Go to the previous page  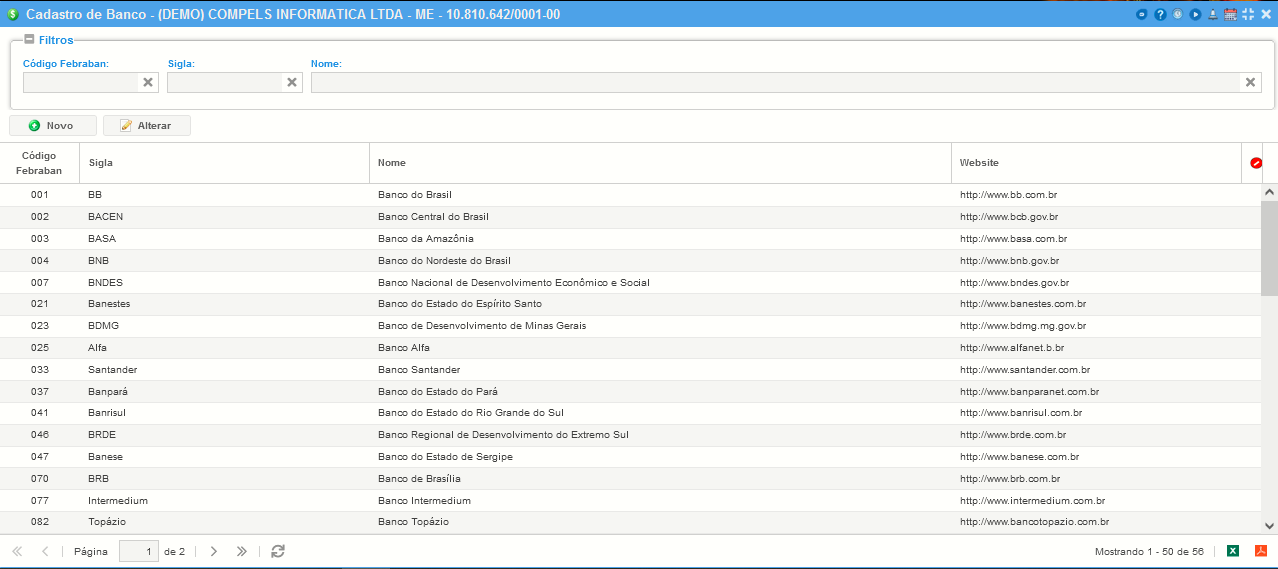pyautogui.click(x=45, y=551)
